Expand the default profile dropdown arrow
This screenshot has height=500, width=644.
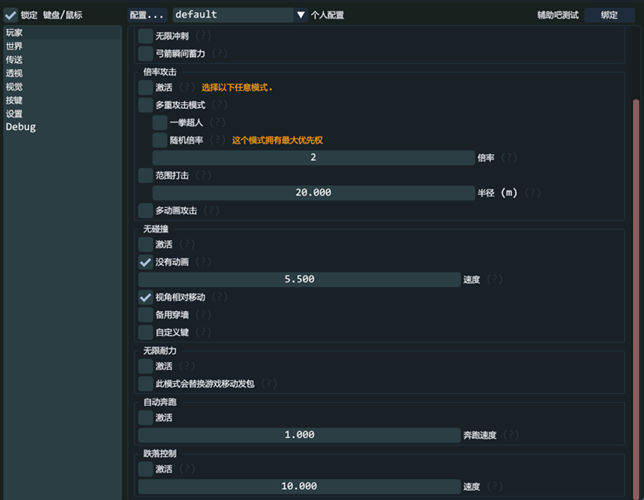(x=300, y=15)
